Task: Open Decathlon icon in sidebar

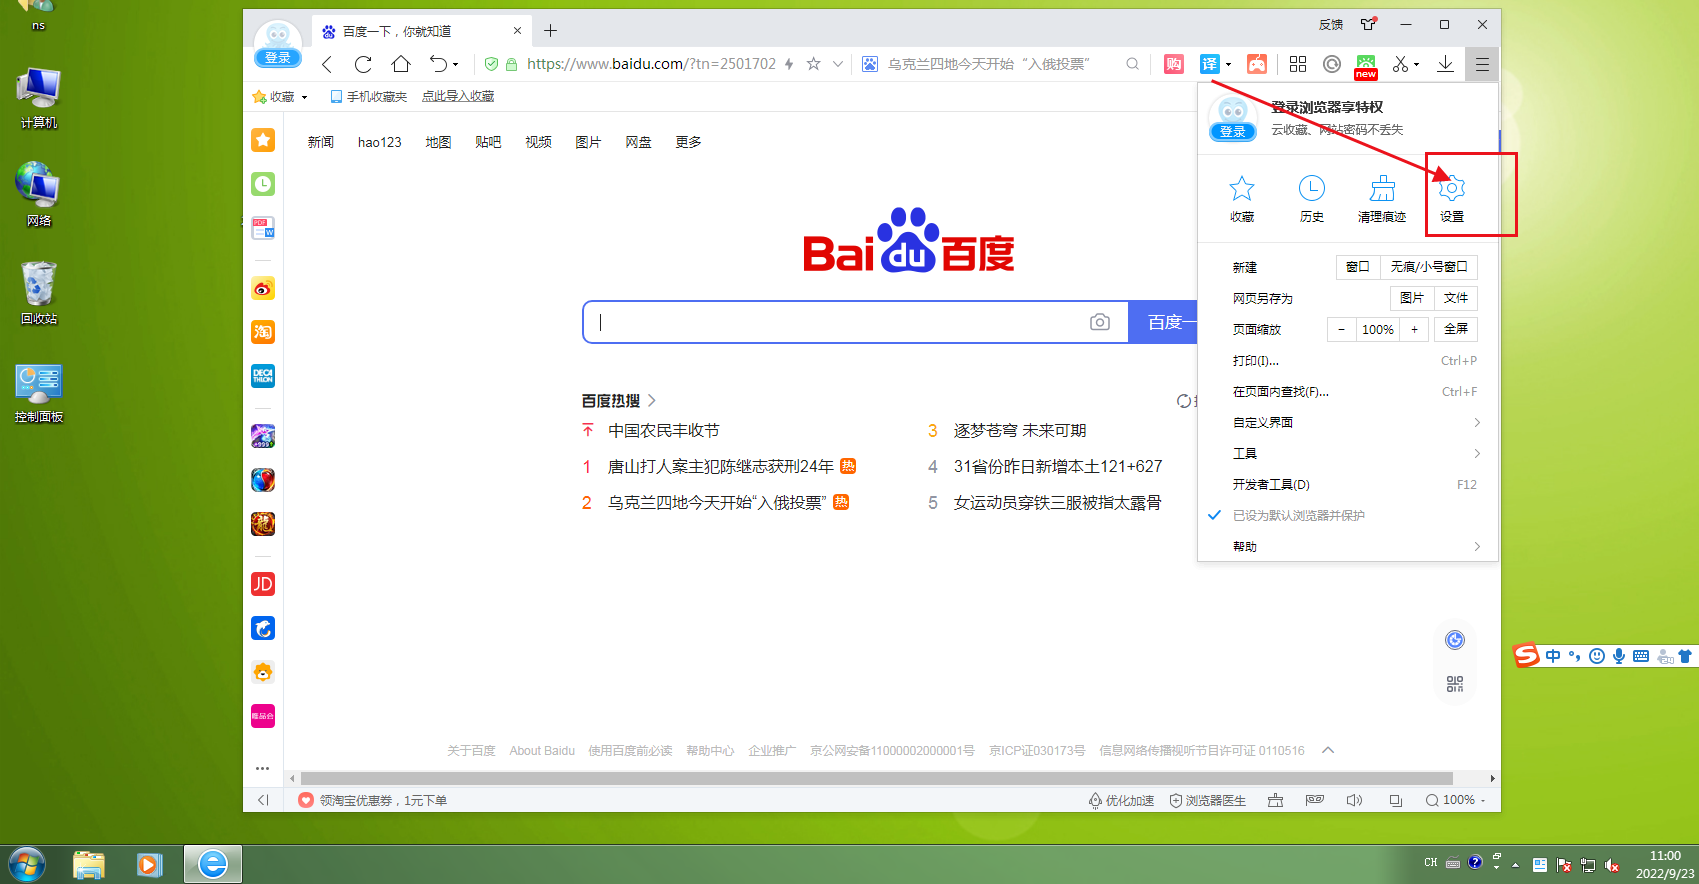Action: (x=263, y=376)
